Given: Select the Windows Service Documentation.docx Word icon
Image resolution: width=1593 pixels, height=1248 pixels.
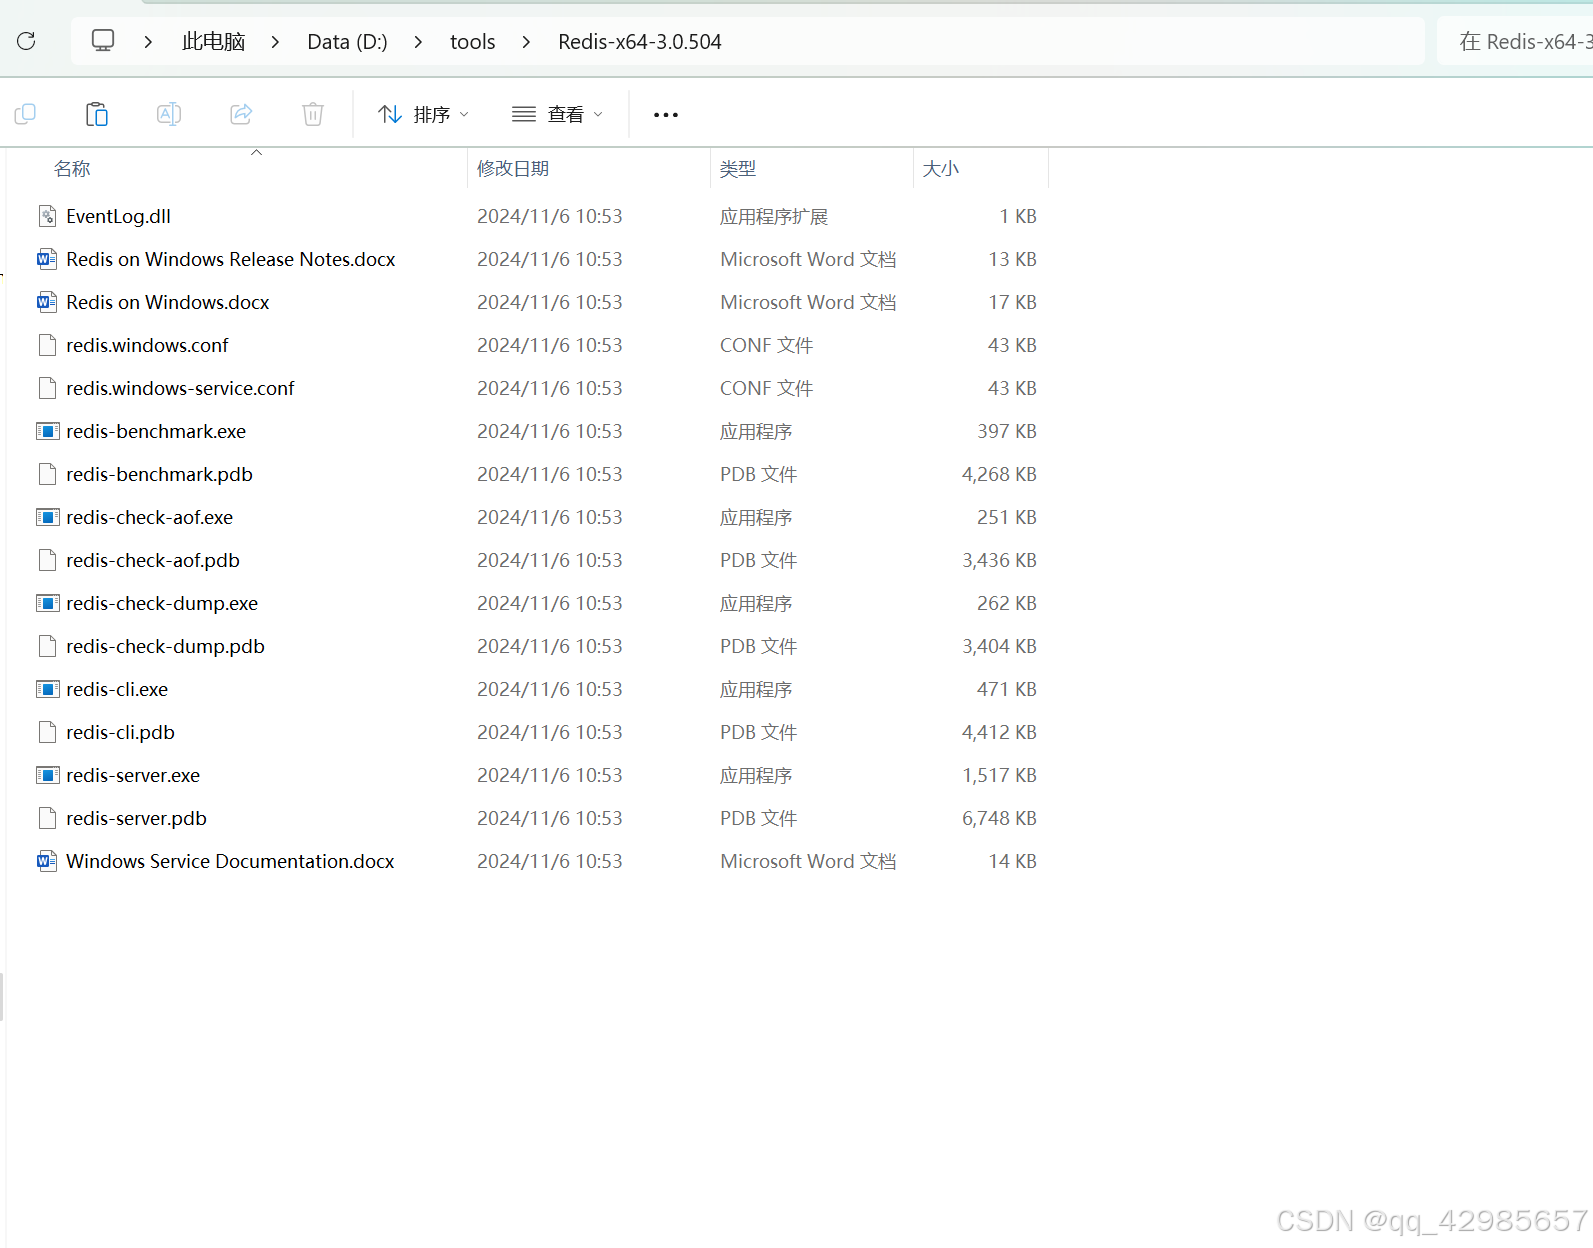Looking at the screenshot, I should pos(47,861).
